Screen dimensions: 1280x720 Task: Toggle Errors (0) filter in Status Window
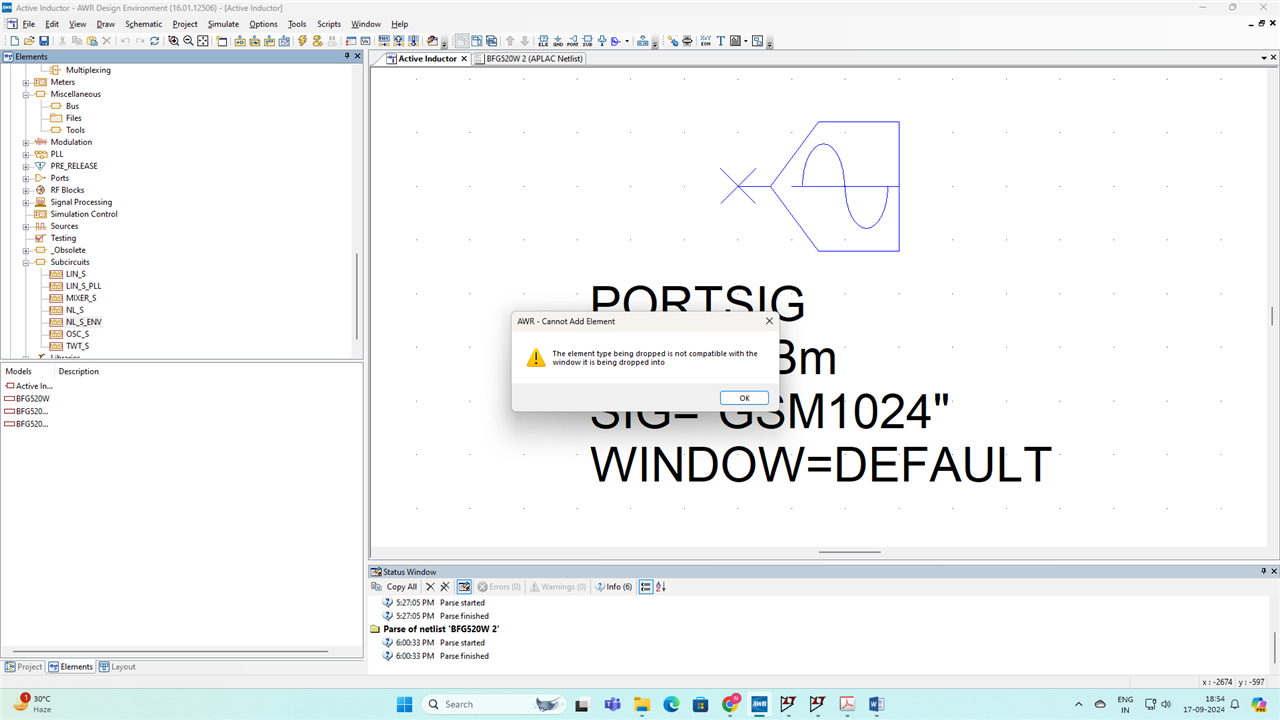pos(499,587)
